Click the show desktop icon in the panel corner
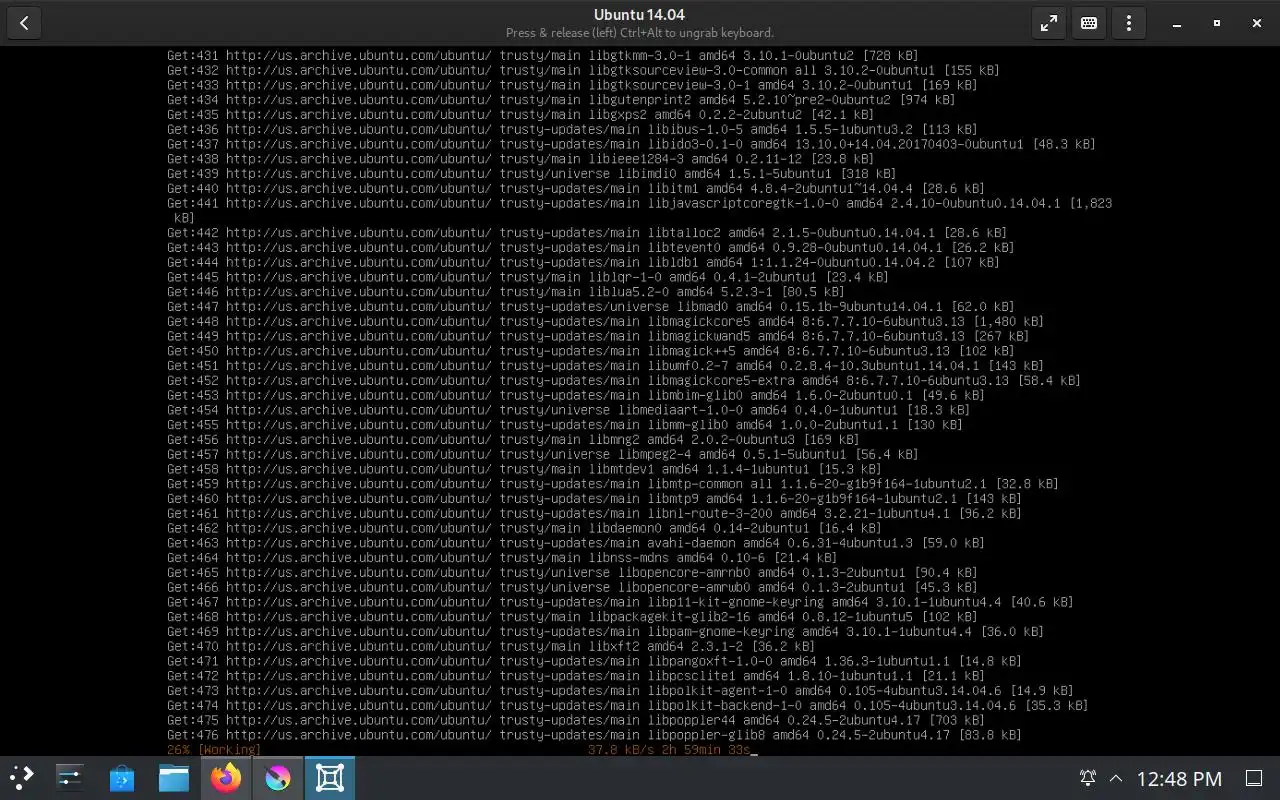This screenshot has width=1280, height=800. coord(1253,778)
